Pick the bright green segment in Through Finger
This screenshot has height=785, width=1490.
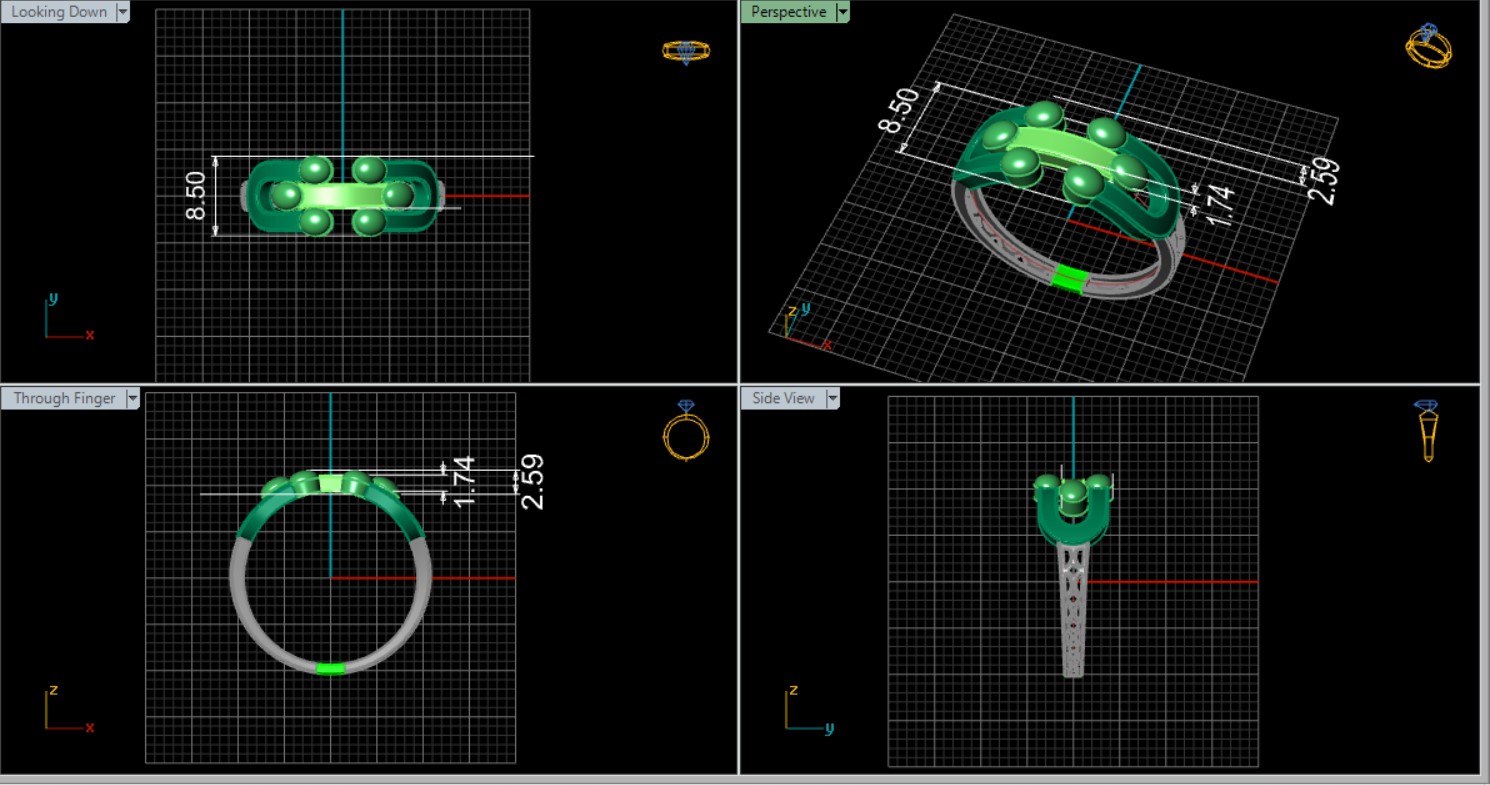(330, 668)
